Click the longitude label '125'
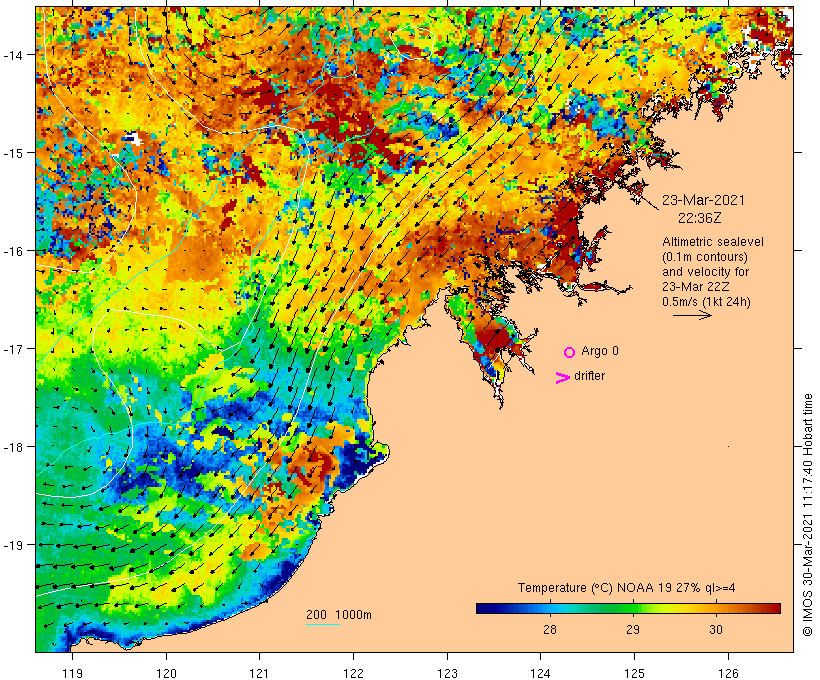This screenshot has height=680, width=820. pyautogui.click(x=634, y=673)
